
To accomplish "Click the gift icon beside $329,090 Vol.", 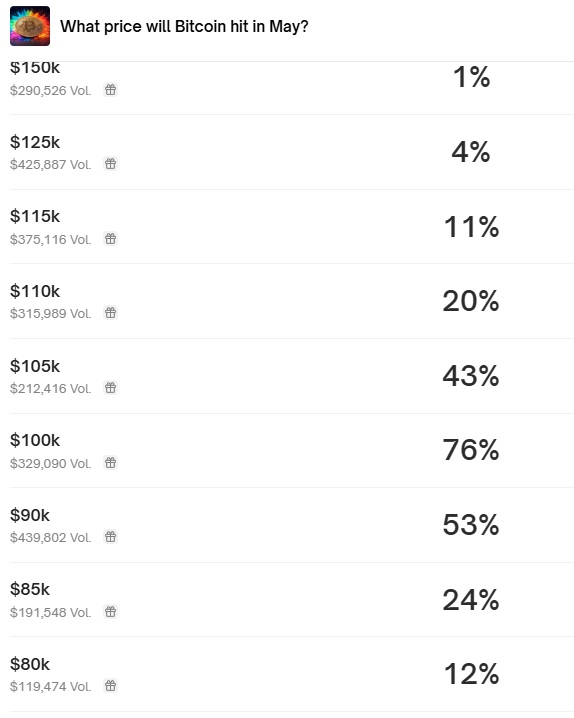I will click(110, 462).
